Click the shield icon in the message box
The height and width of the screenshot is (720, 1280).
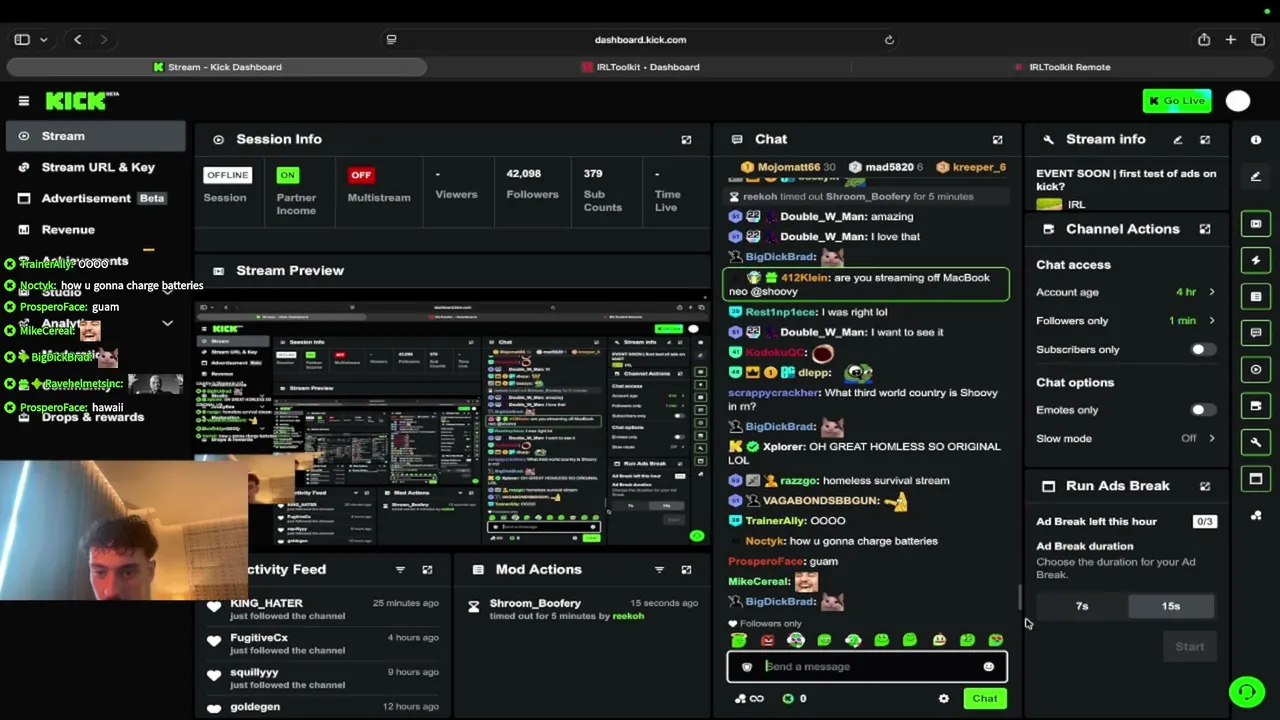pyautogui.click(x=746, y=667)
